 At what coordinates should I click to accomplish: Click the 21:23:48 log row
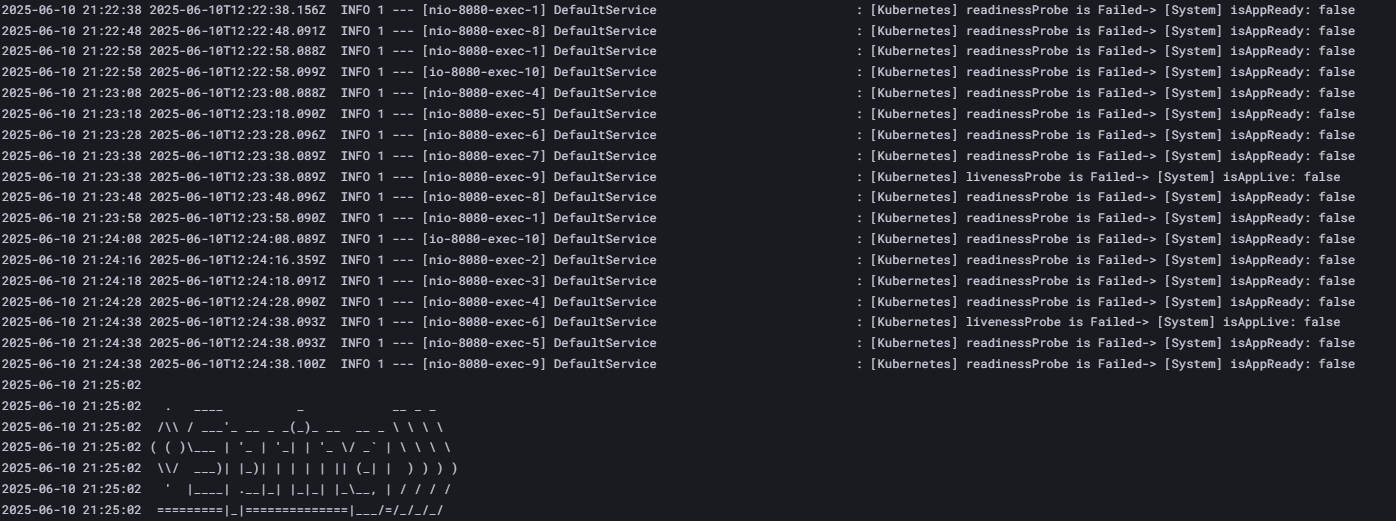pos(400,198)
